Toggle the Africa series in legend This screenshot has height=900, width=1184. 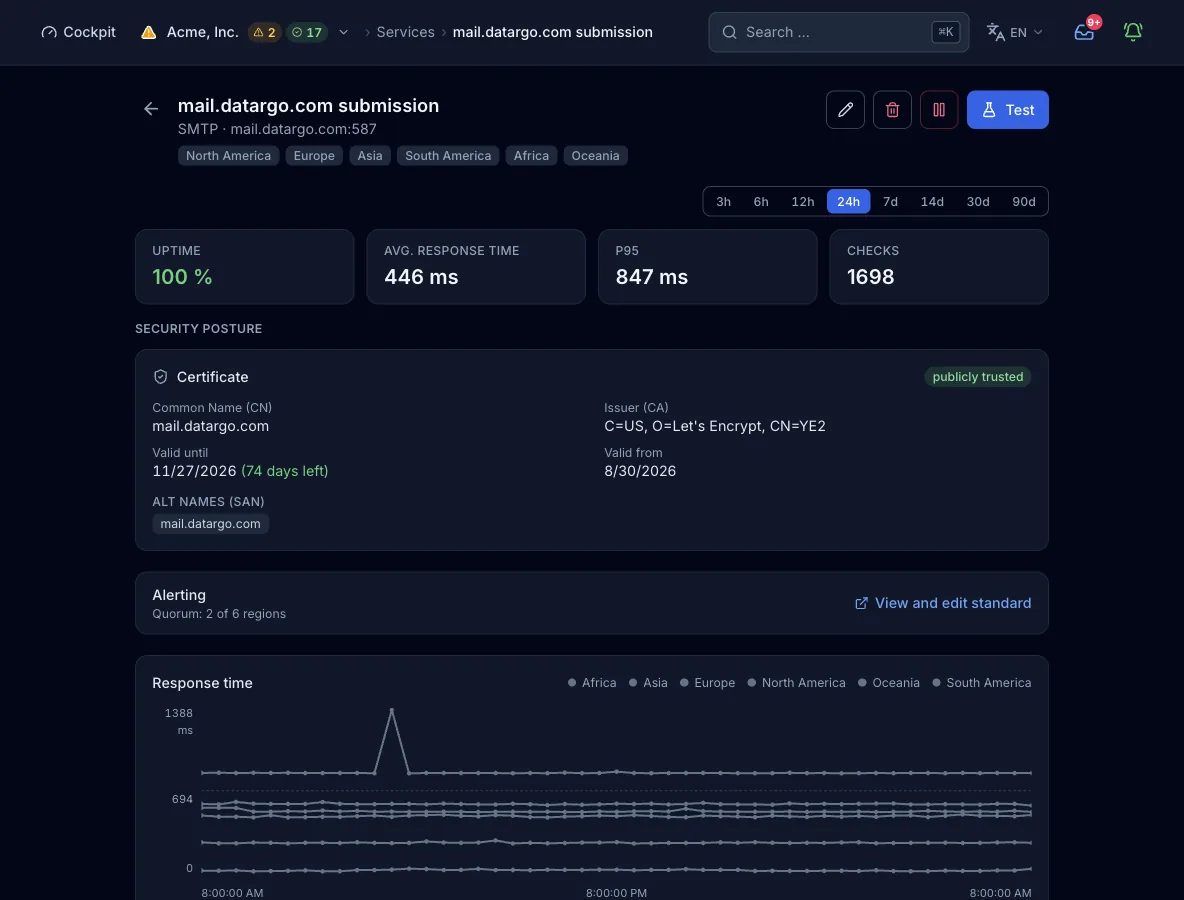tap(592, 683)
